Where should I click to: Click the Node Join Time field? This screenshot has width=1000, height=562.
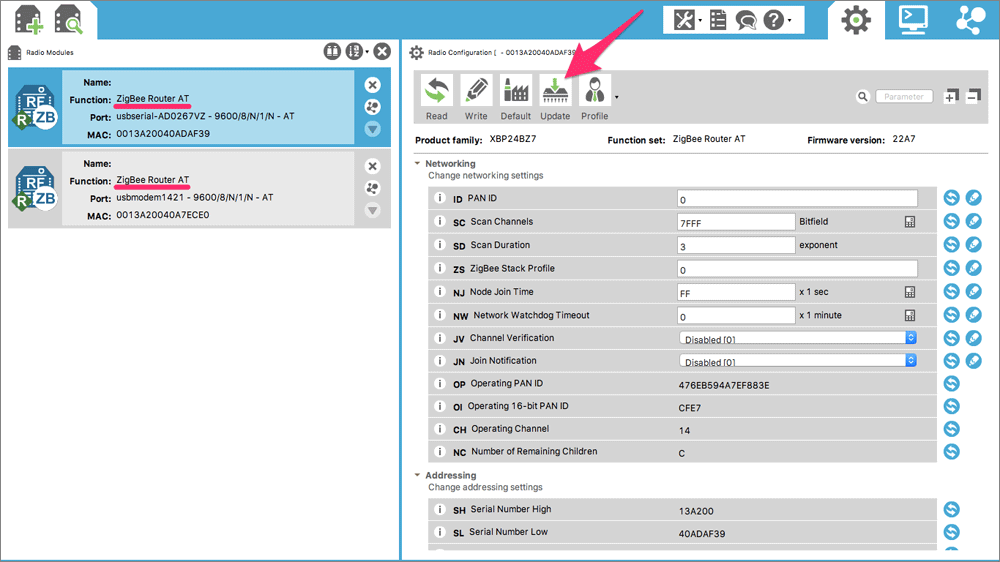pyautogui.click(x=736, y=292)
